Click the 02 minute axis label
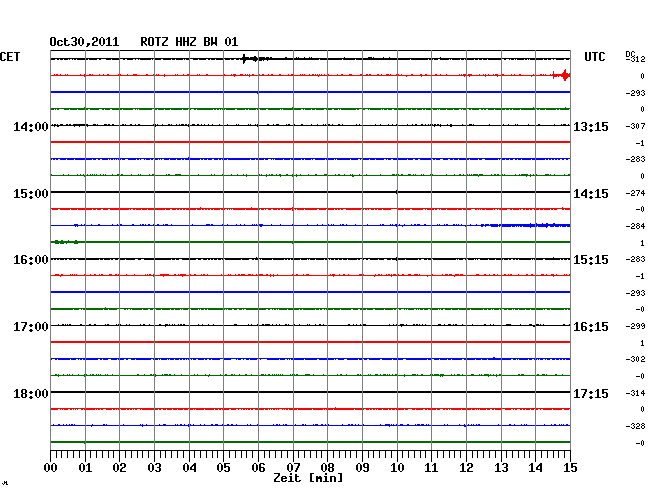This screenshot has height=494, width=650. 119,468
